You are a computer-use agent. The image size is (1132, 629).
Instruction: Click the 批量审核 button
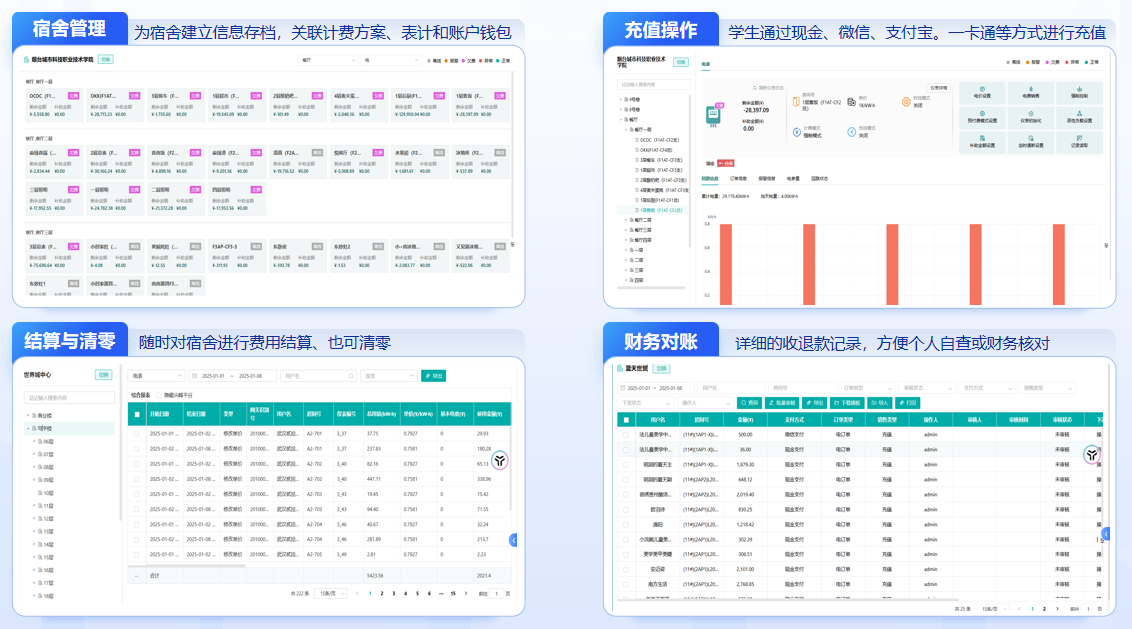click(x=782, y=403)
